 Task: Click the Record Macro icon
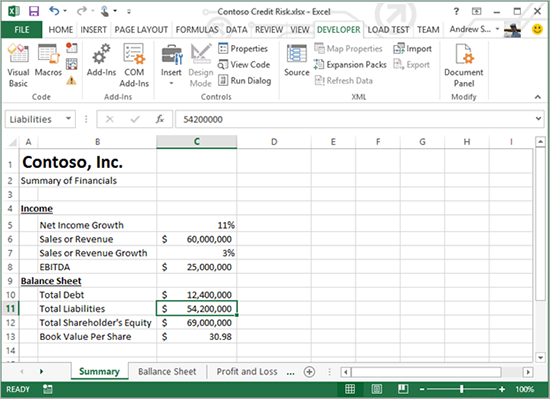pyautogui.click(x=72, y=48)
